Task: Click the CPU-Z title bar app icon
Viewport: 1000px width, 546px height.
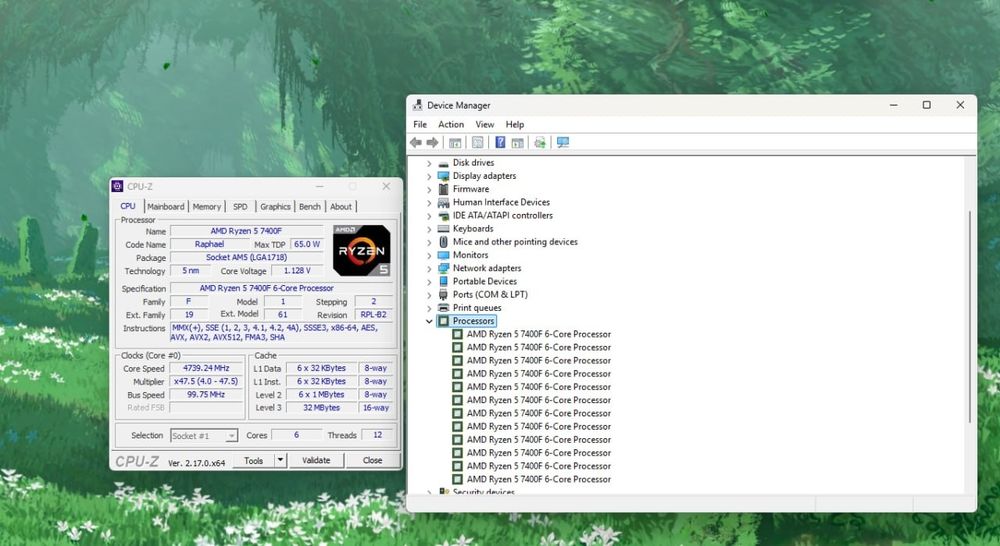Action: point(117,186)
